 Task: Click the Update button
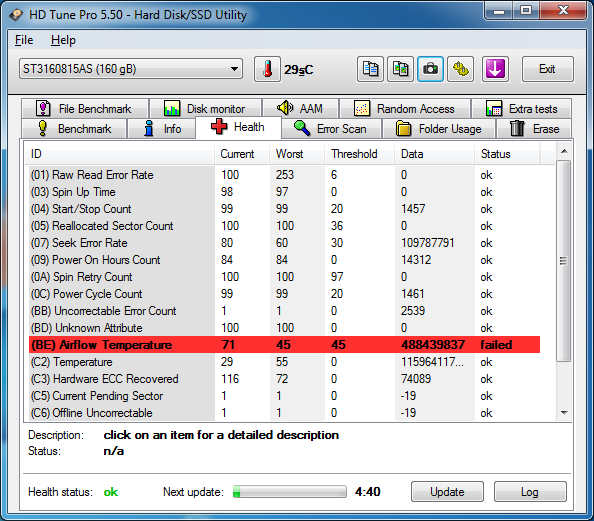tap(447, 492)
